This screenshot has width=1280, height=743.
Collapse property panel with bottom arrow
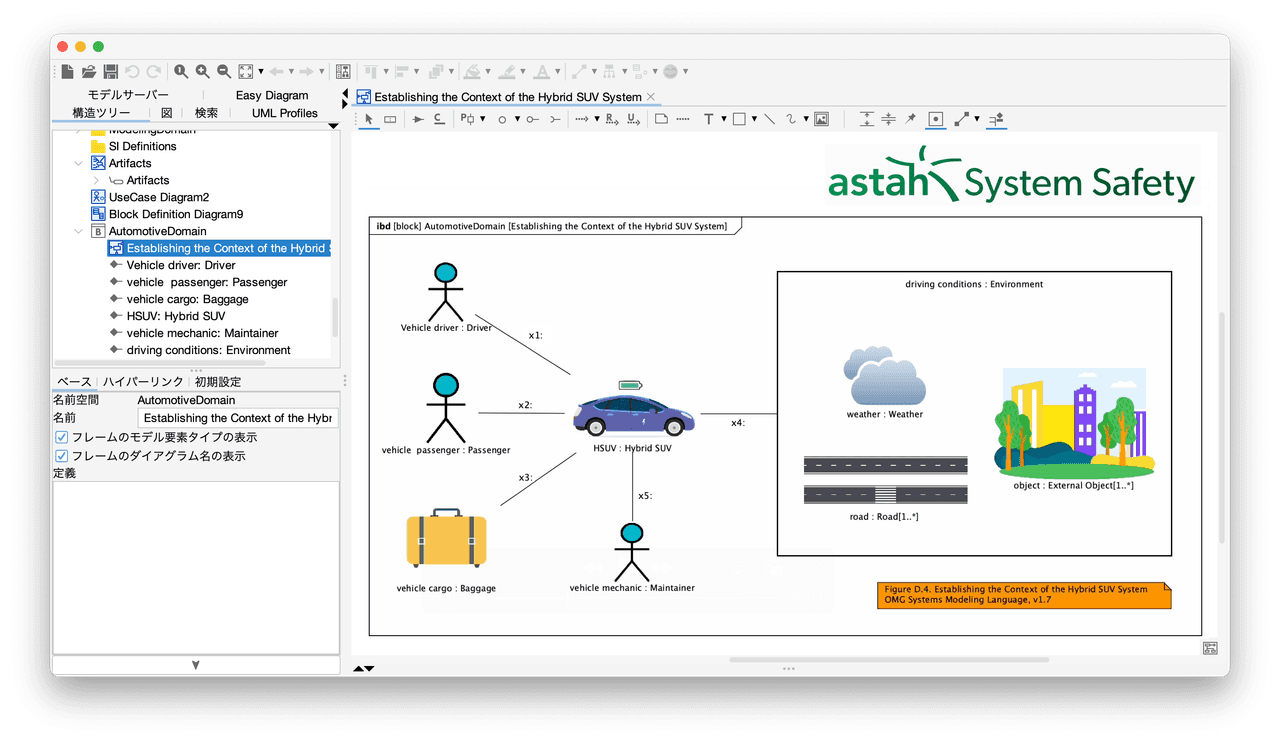click(x=196, y=665)
